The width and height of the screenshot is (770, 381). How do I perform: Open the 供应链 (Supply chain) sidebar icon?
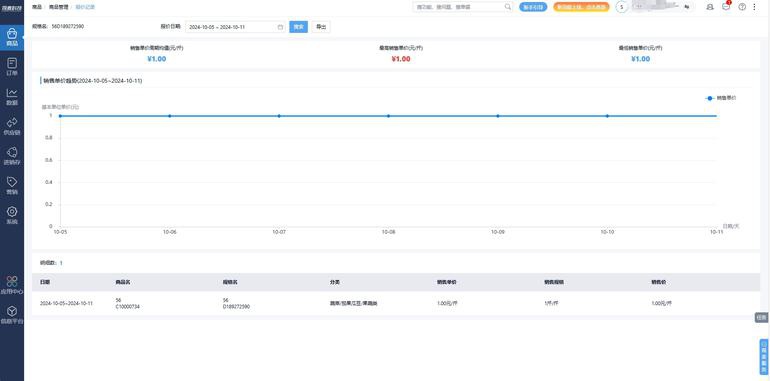point(12,126)
